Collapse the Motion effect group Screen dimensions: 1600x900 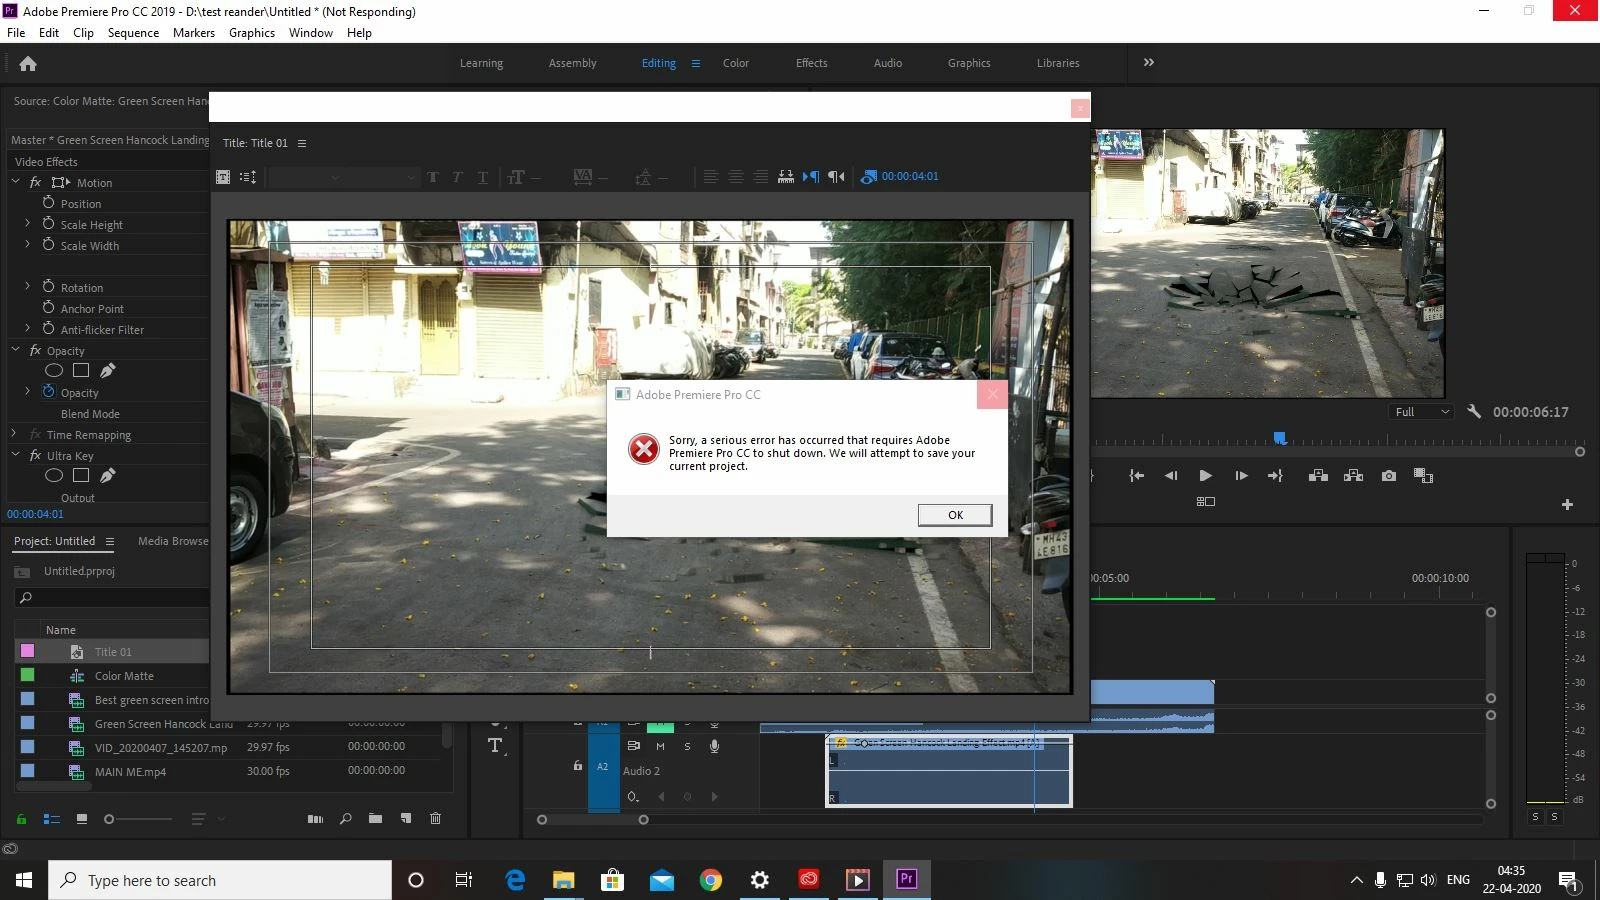coord(16,182)
